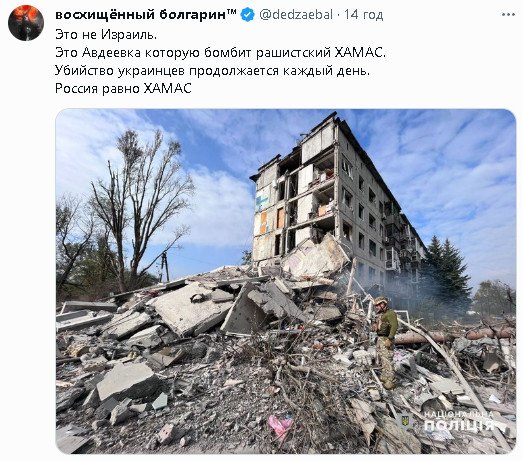Click the line 'Убийство украинцев продолжается каждый день.'
The height and width of the screenshot is (461, 522).
point(212,70)
